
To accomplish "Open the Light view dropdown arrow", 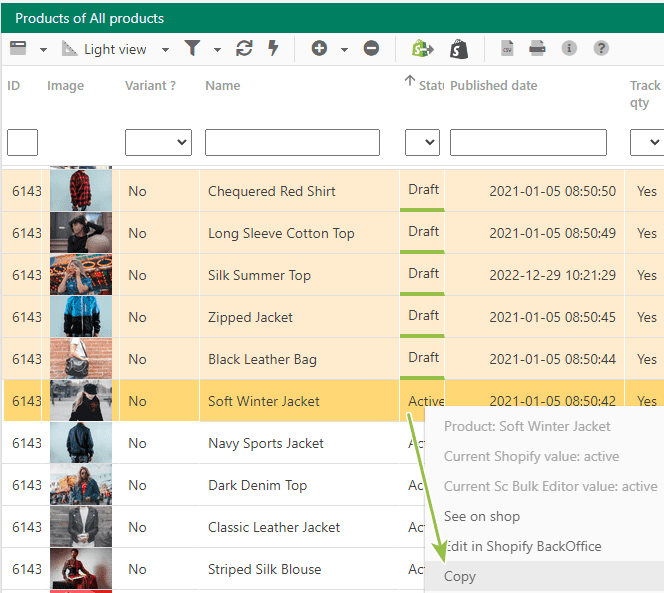I will (166, 50).
